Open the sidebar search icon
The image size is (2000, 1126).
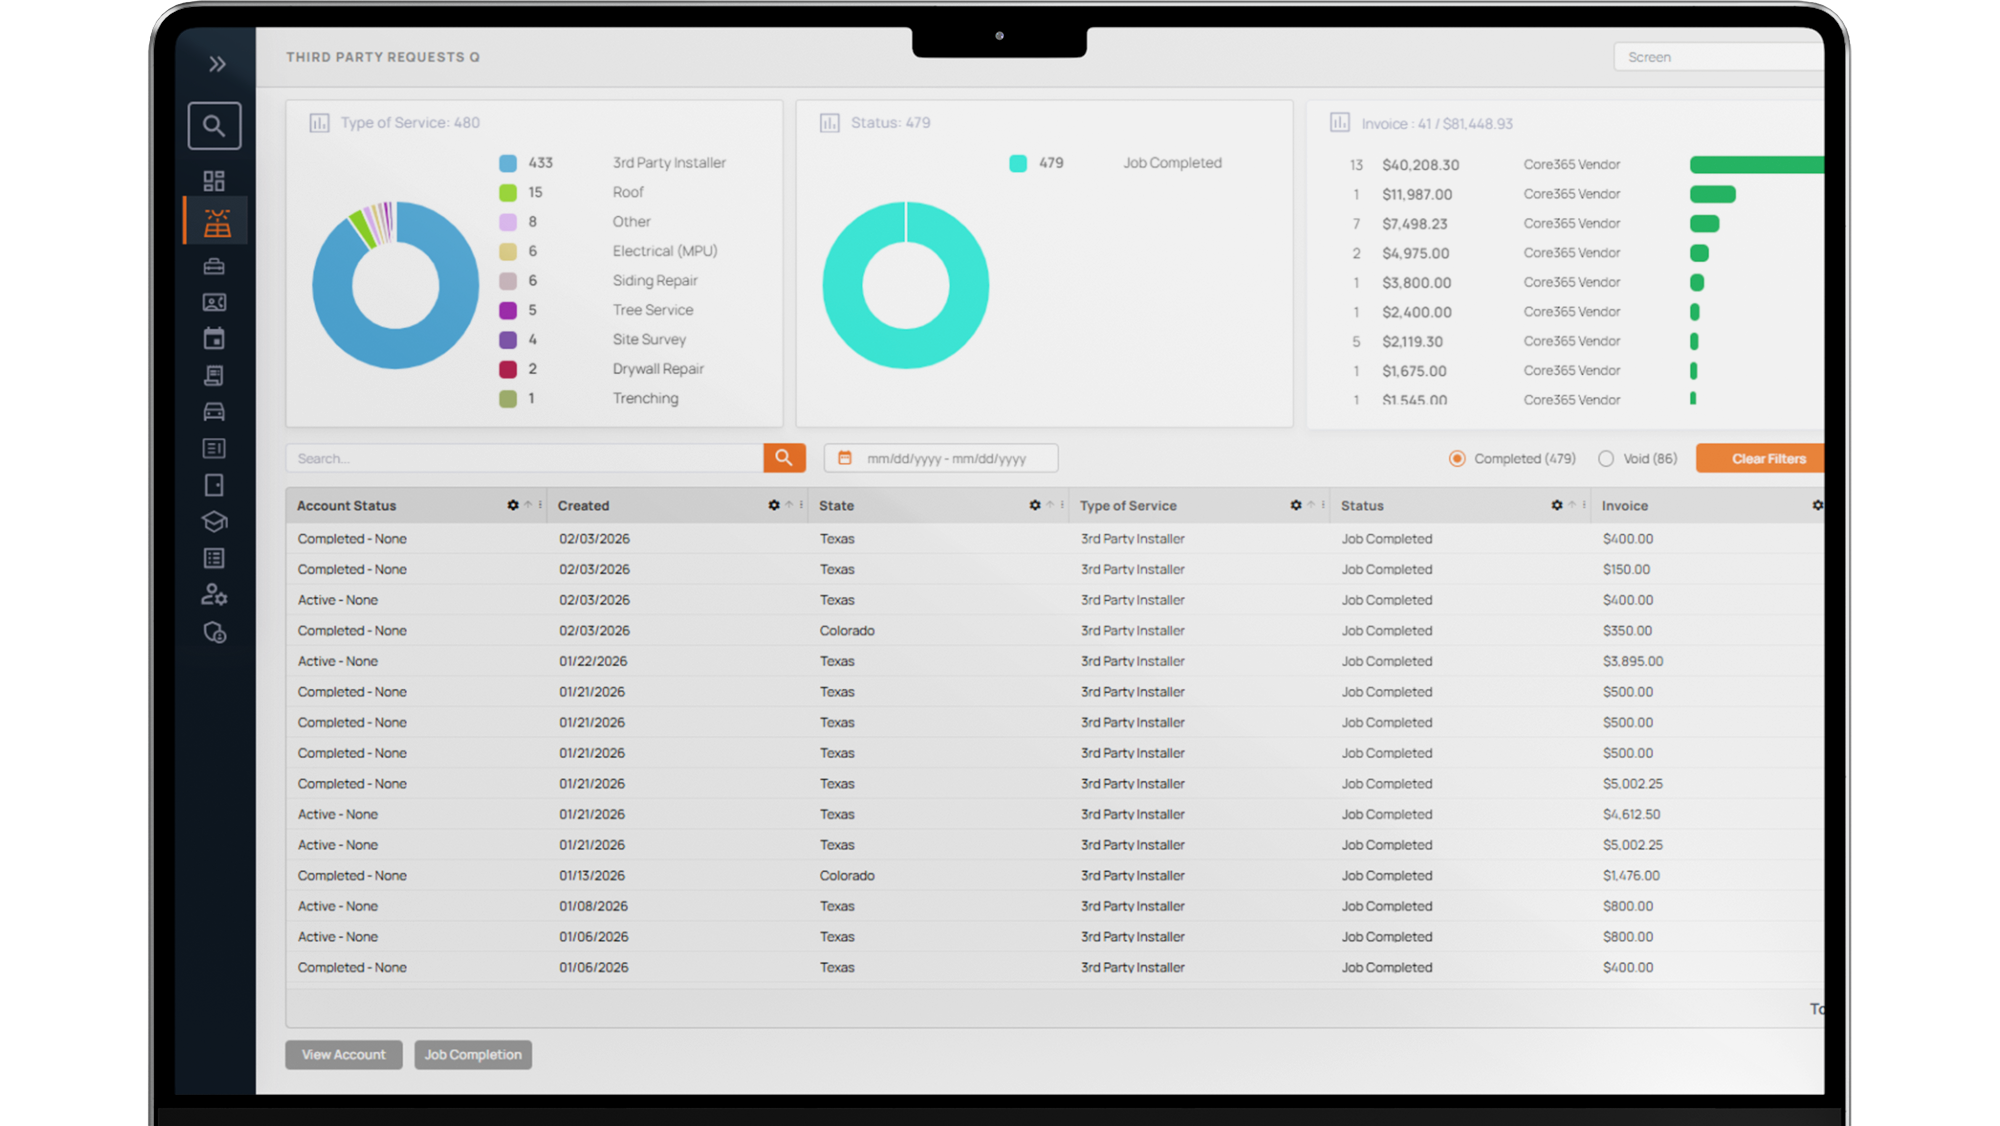click(x=214, y=126)
